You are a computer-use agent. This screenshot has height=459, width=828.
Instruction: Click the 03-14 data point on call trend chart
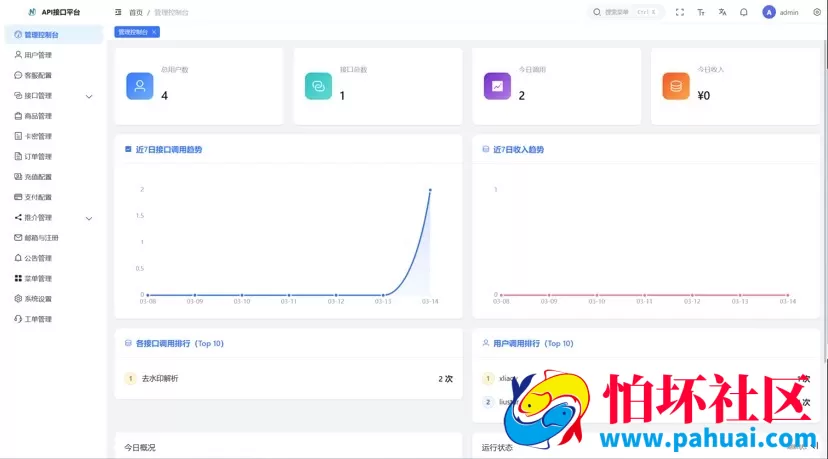point(430,189)
